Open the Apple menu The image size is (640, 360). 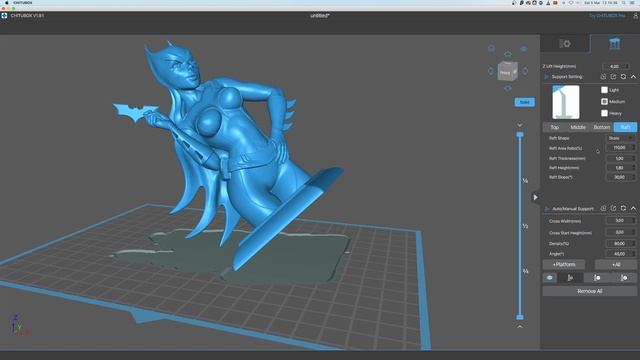(x=7, y=2)
